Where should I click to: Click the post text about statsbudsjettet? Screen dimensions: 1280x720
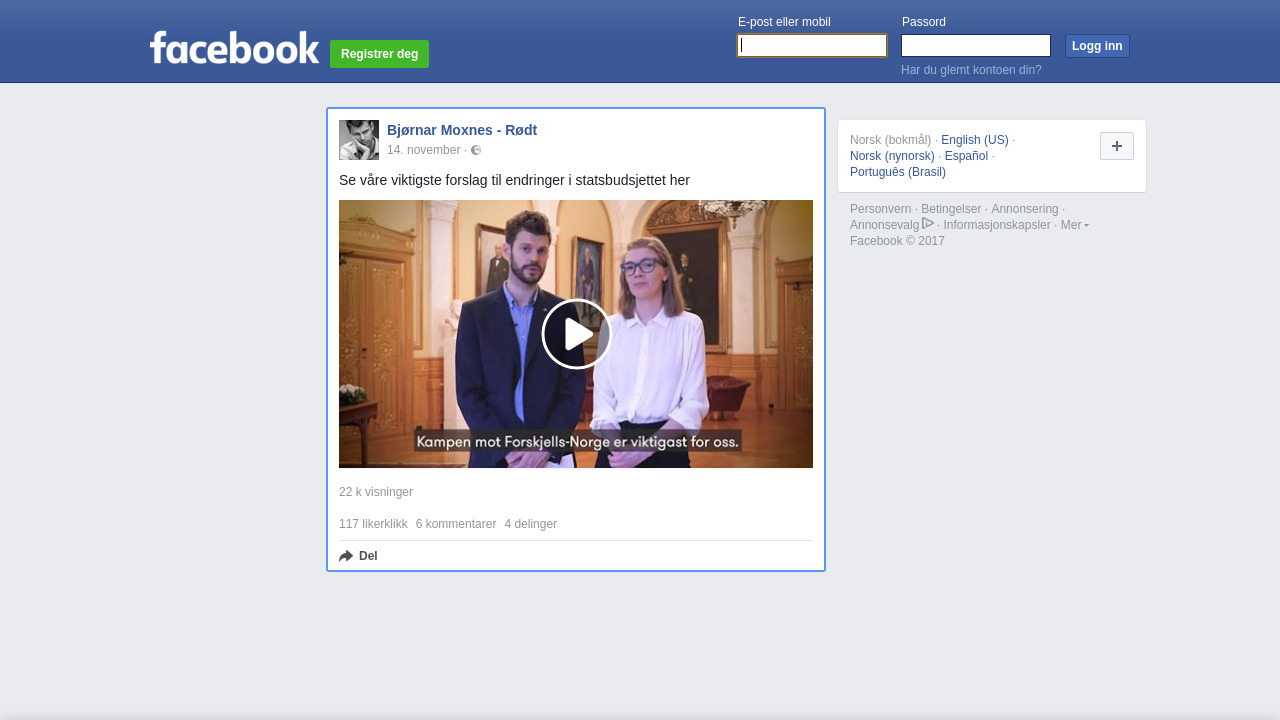click(514, 180)
